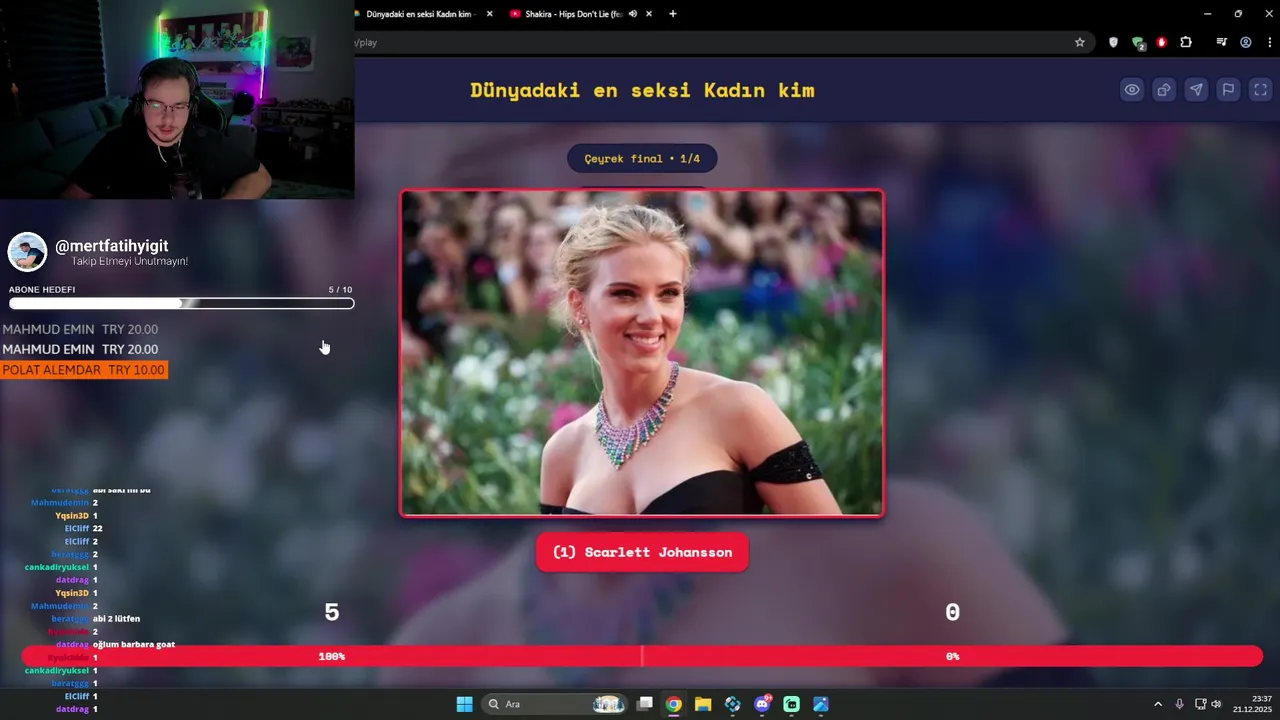This screenshot has width=1280, height=720.
Task: Click the Abone Hedefi 5/10 progress bar
Action: (181, 303)
